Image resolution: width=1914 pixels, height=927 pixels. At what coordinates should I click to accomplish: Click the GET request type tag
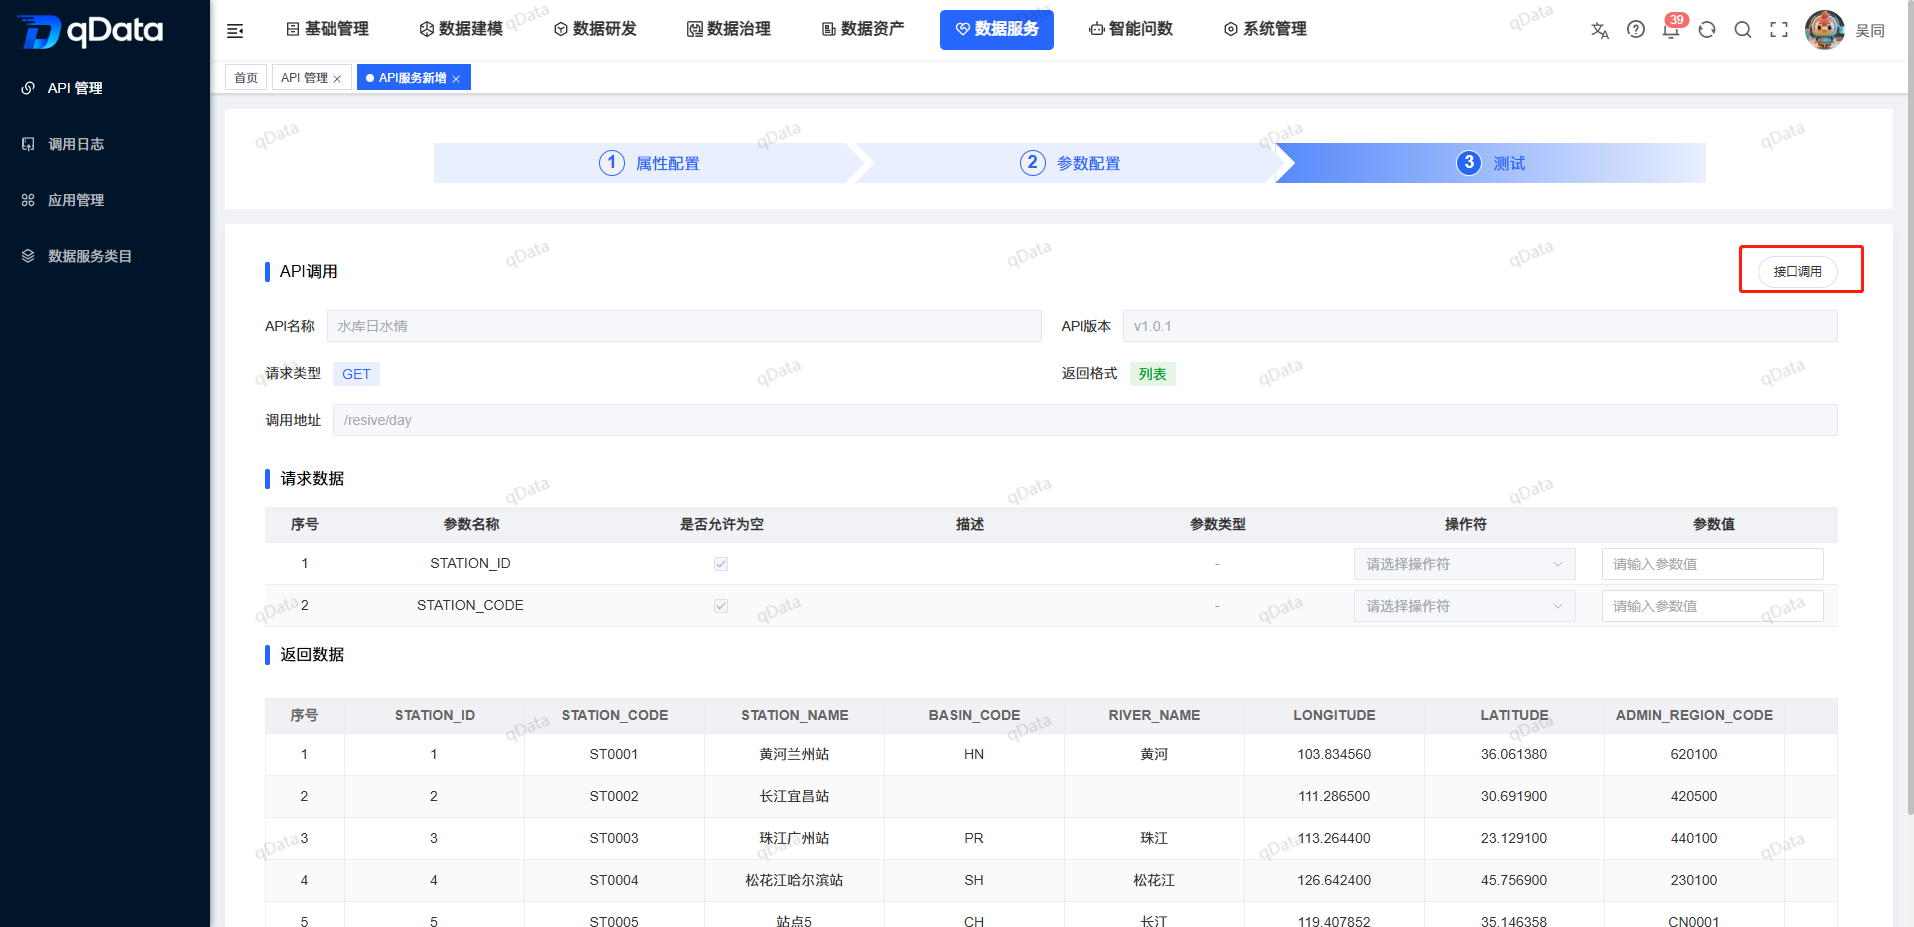pos(356,374)
